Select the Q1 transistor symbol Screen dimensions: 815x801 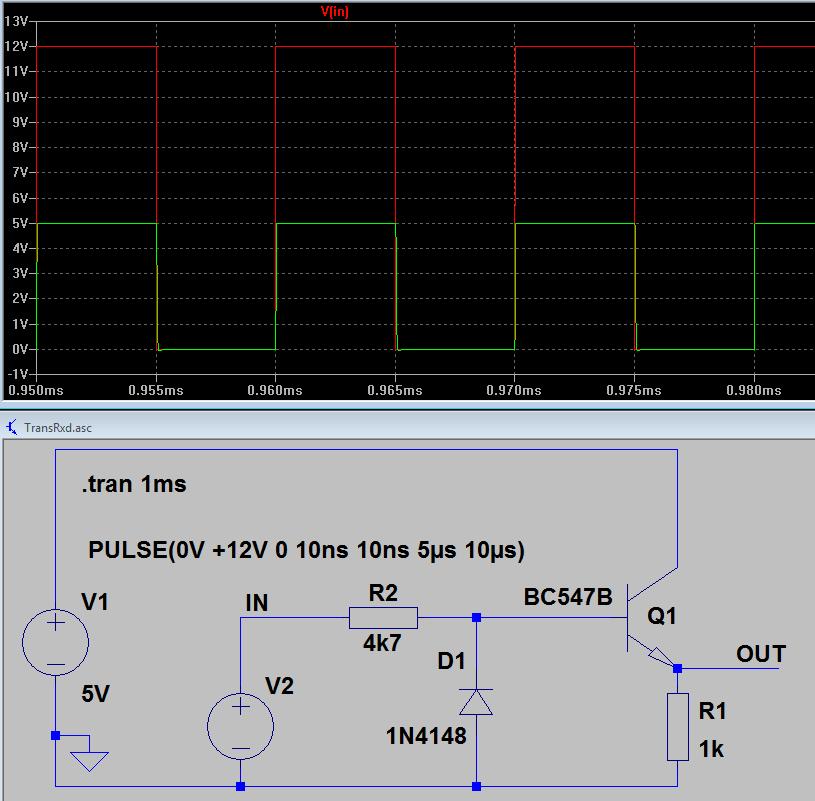coord(651,618)
